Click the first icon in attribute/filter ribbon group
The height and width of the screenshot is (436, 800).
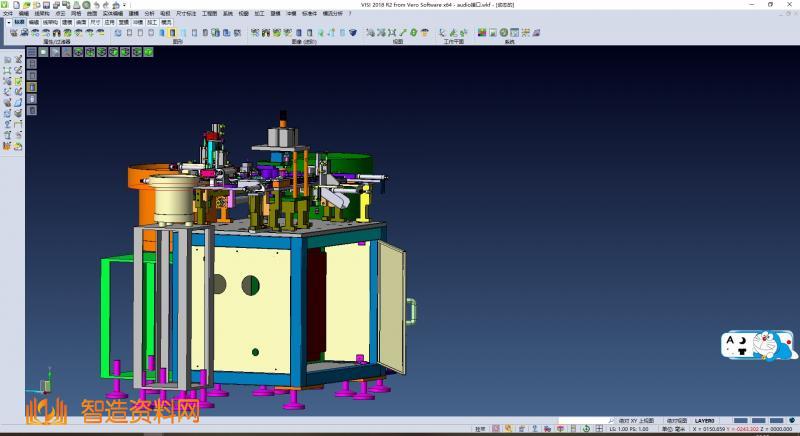[x=13, y=32]
